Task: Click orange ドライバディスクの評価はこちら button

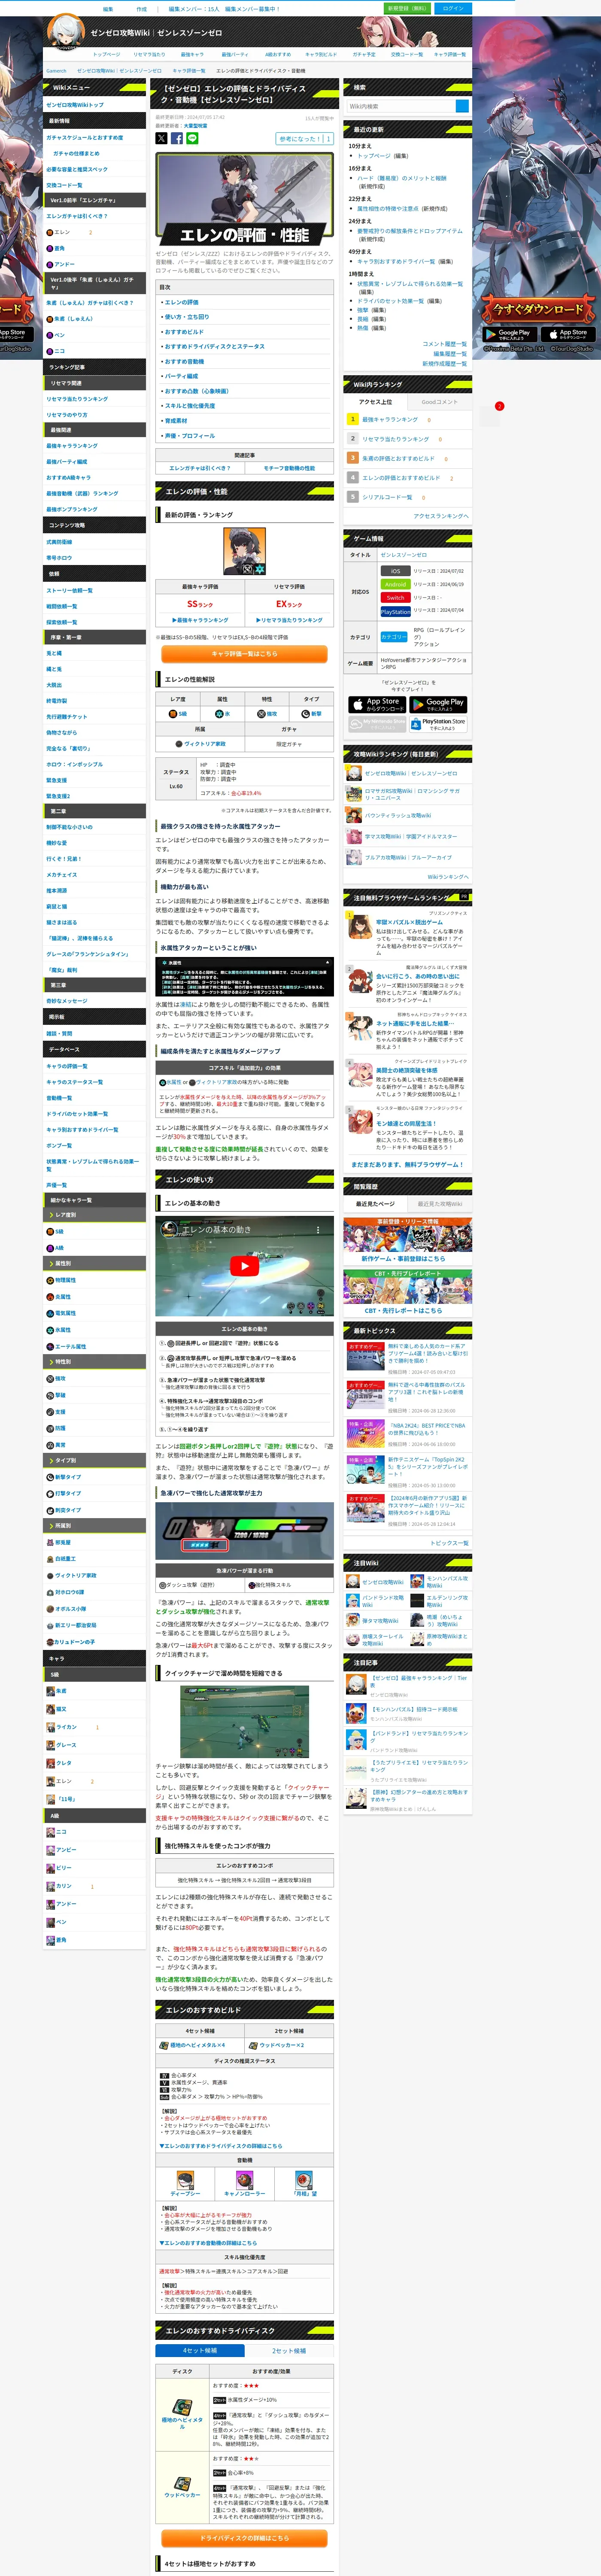Action: 244,2538
